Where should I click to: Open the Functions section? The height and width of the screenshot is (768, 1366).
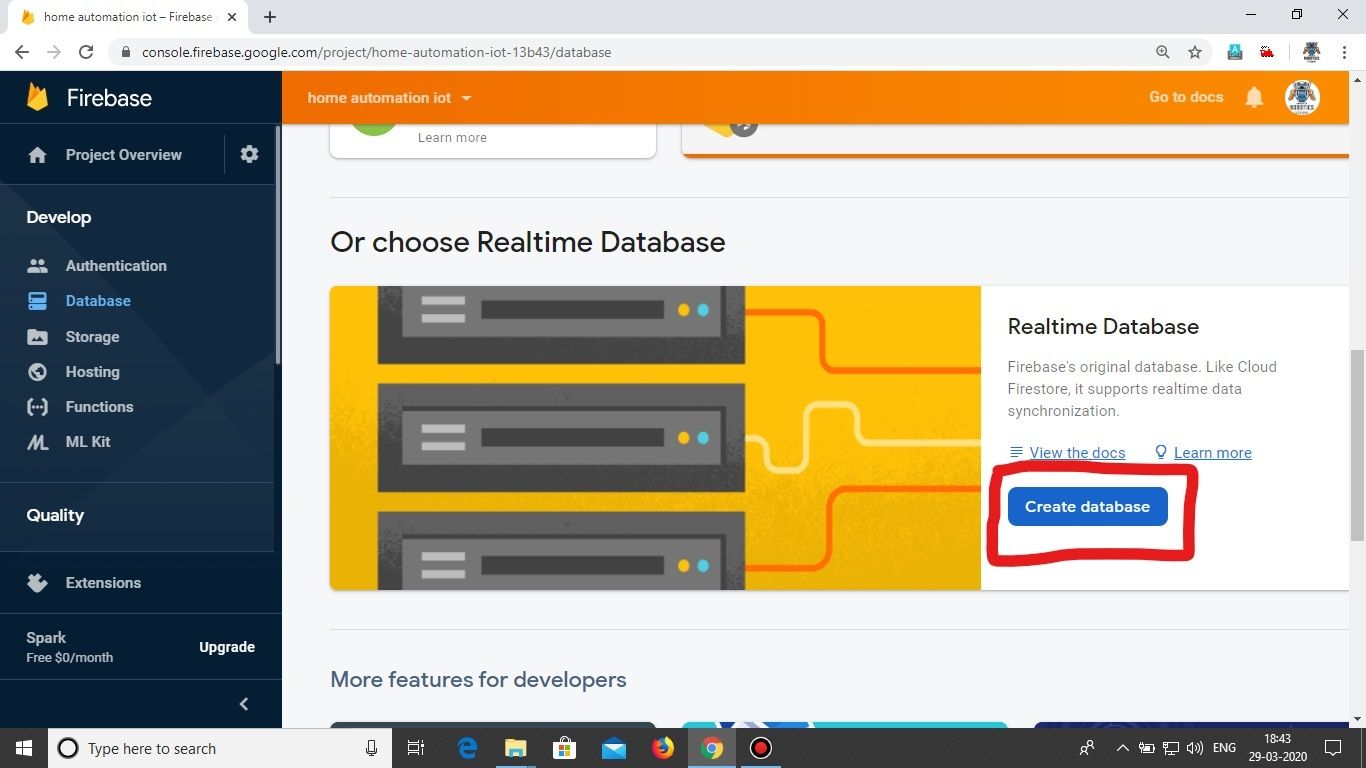(x=99, y=406)
